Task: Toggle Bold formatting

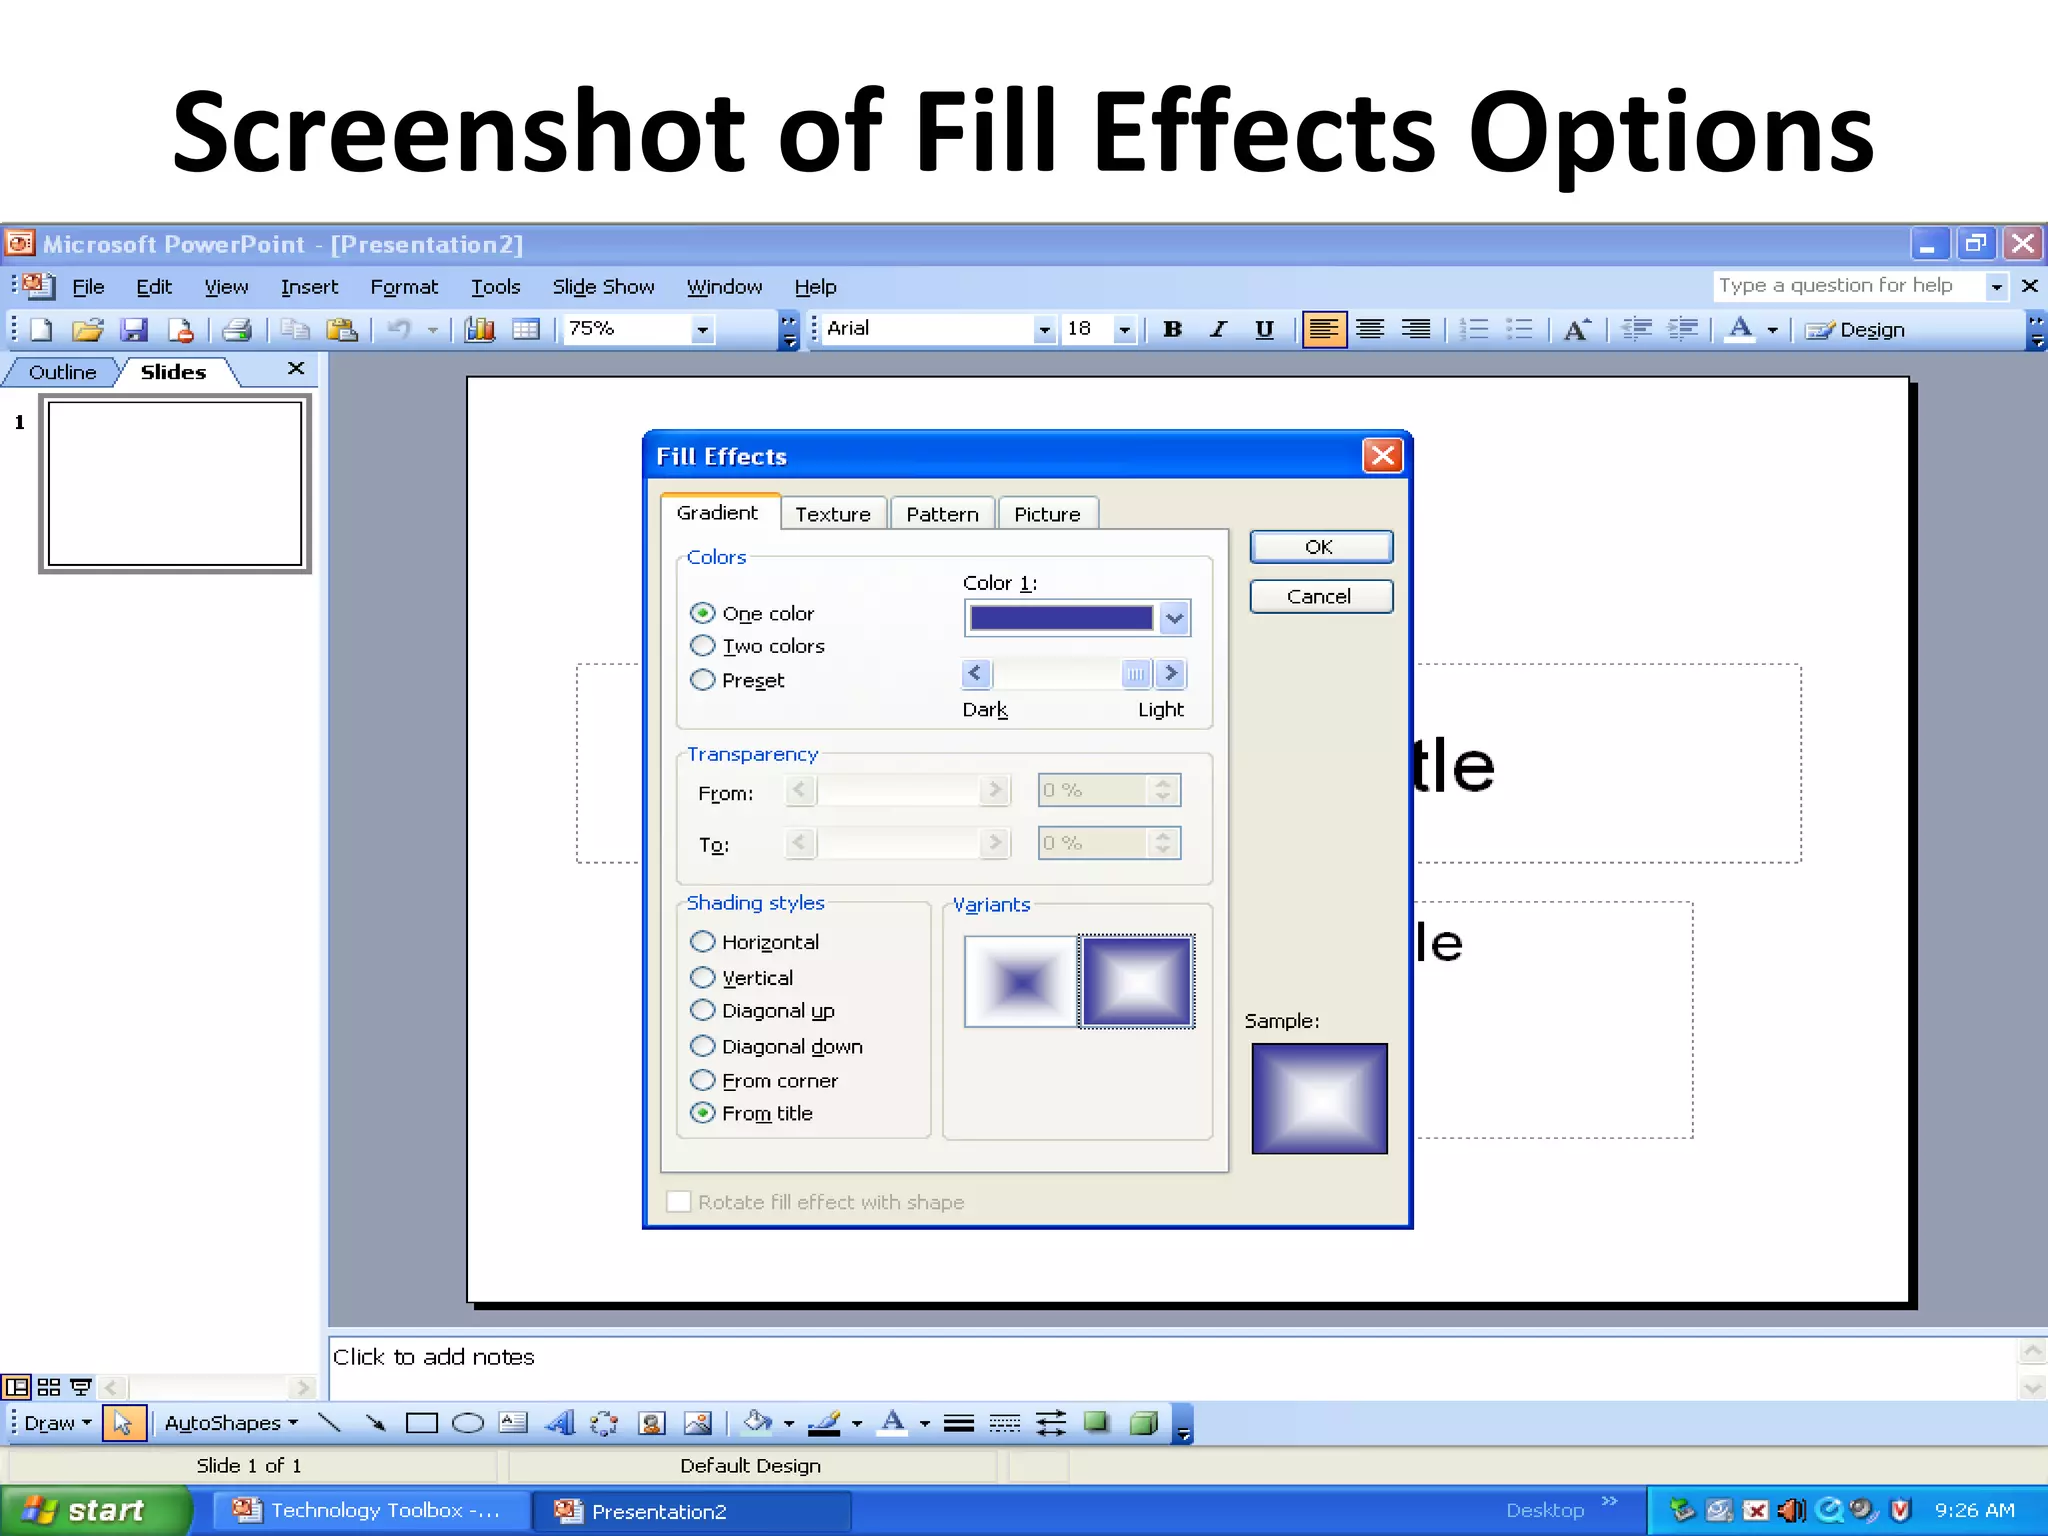Action: tap(1173, 329)
